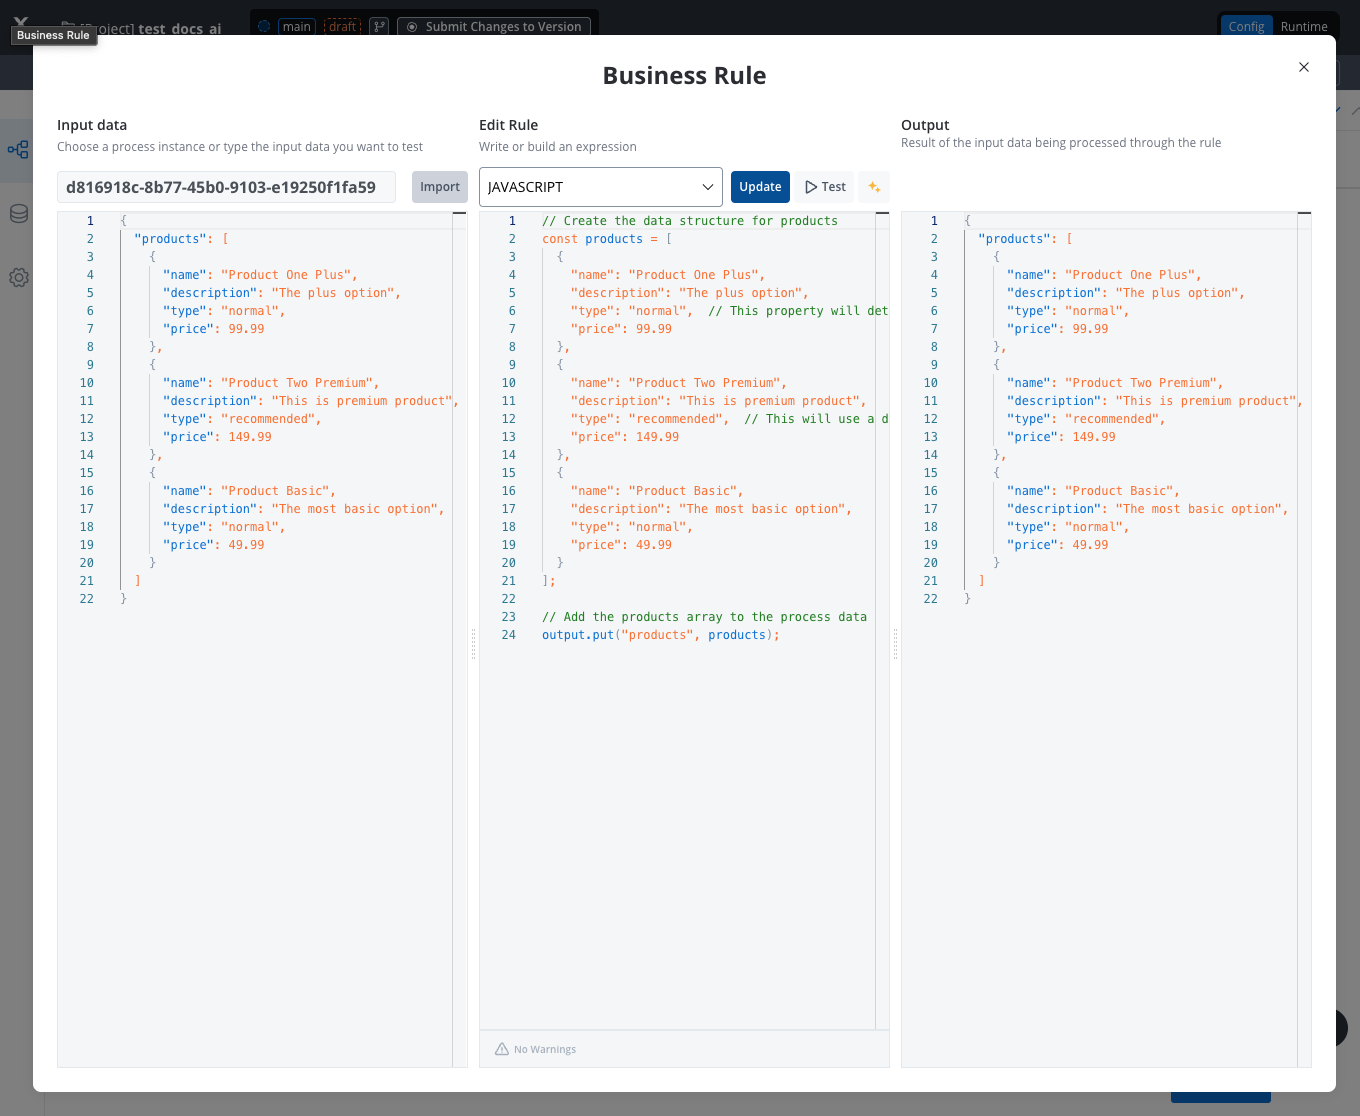Click price 49.99 in the Input data editor
Image resolution: width=1360 pixels, height=1116 pixels.
click(246, 545)
